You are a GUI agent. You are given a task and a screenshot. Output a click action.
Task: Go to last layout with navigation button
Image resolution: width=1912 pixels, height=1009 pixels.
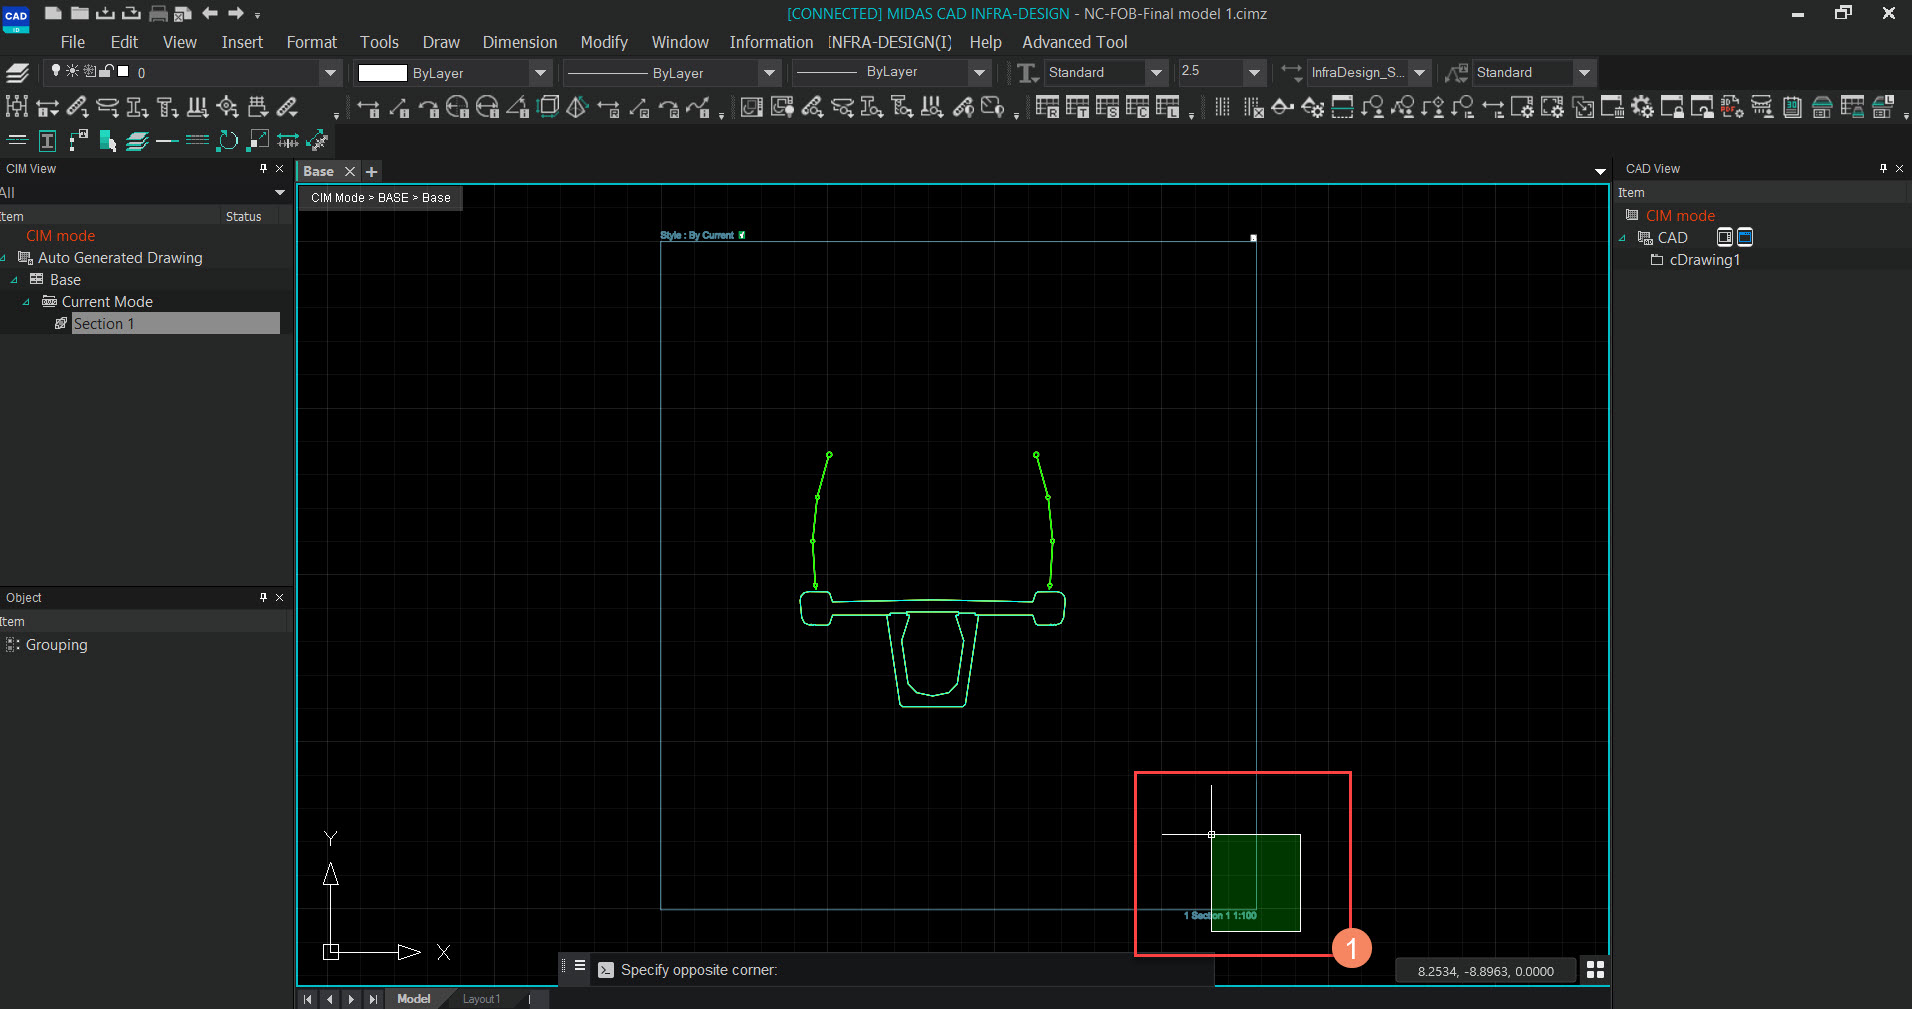point(373,999)
